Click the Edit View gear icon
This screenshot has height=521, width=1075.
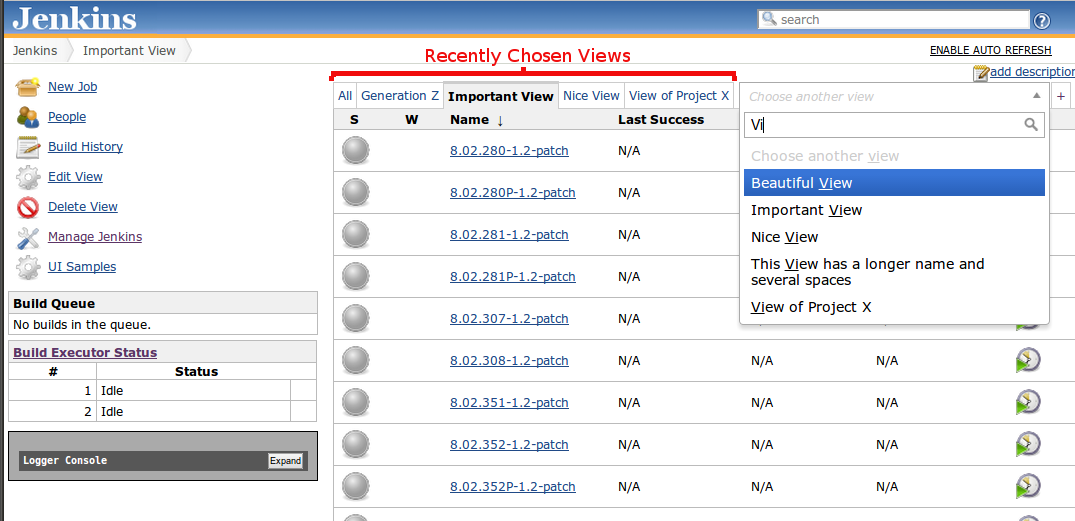(x=28, y=177)
